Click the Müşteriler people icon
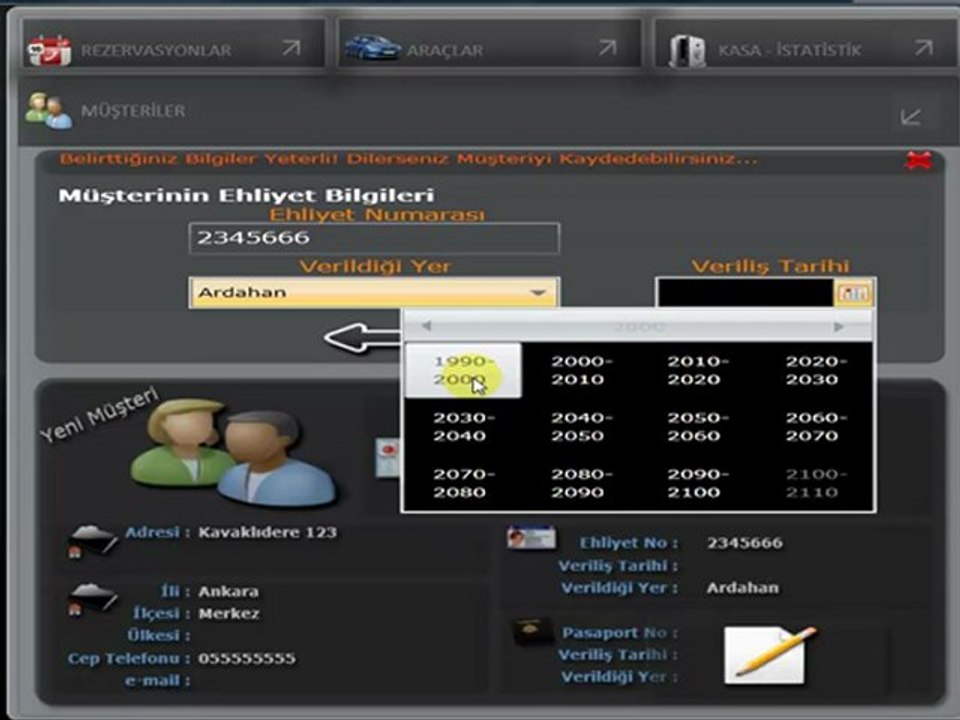Viewport: 960px width, 720px height. pyautogui.click(x=48, y=111)
